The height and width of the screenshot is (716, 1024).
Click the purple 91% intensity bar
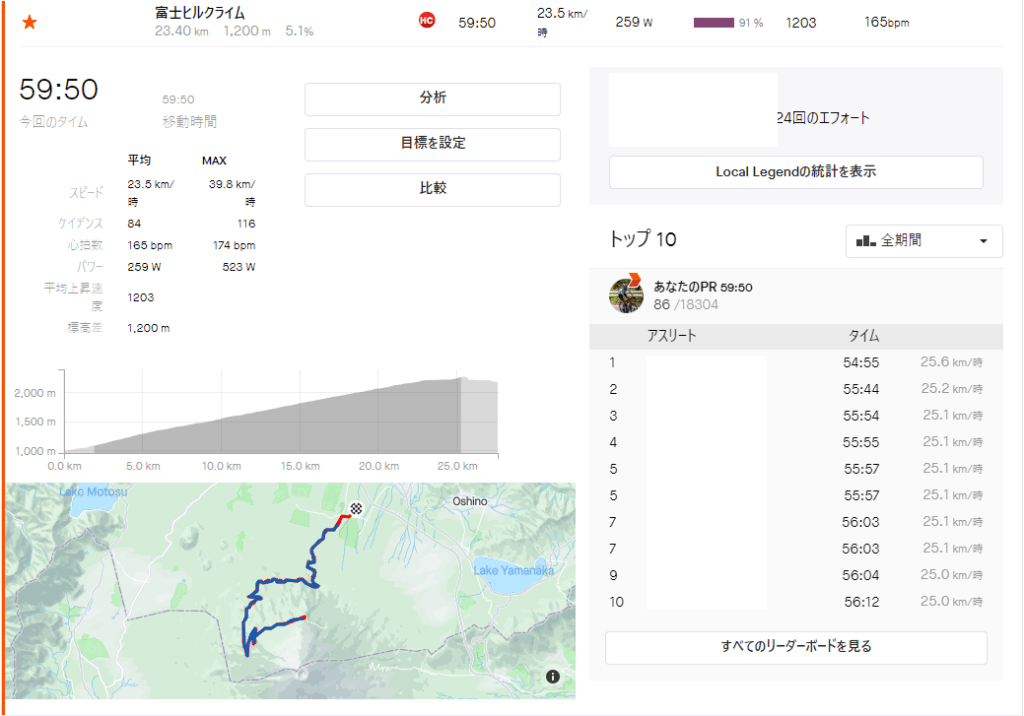[713, 22]
